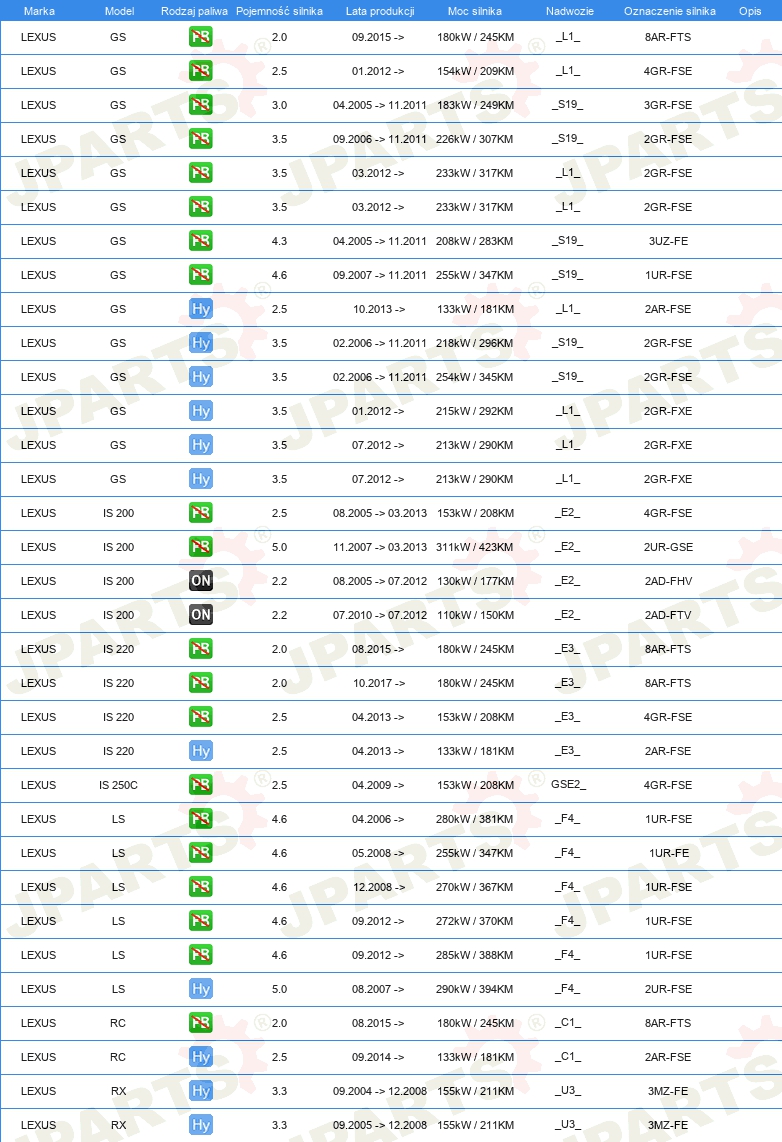
Task: Click hybrid icon in RX 09.2005 row
Action: (x=200, y=1125)
